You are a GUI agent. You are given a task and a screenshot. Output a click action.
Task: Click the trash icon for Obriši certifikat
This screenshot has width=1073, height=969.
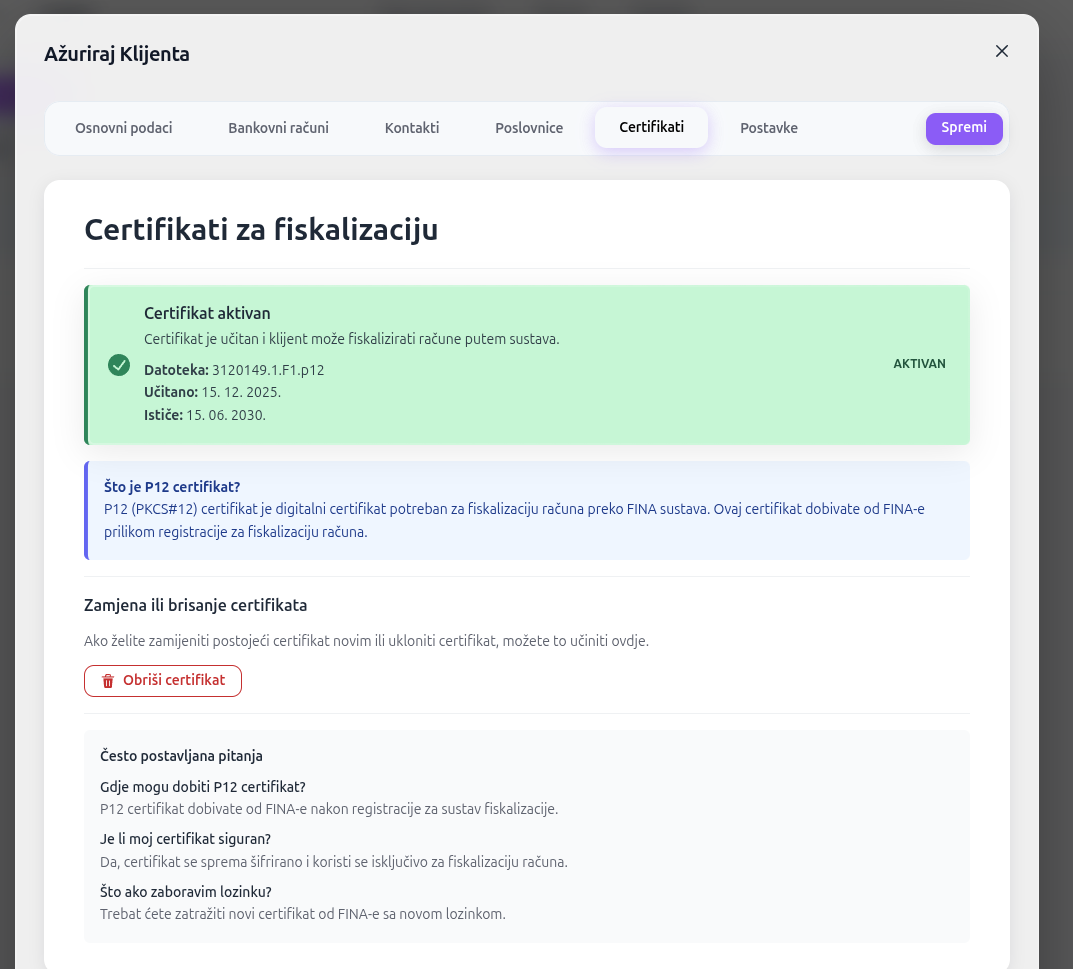coord(108,681)
